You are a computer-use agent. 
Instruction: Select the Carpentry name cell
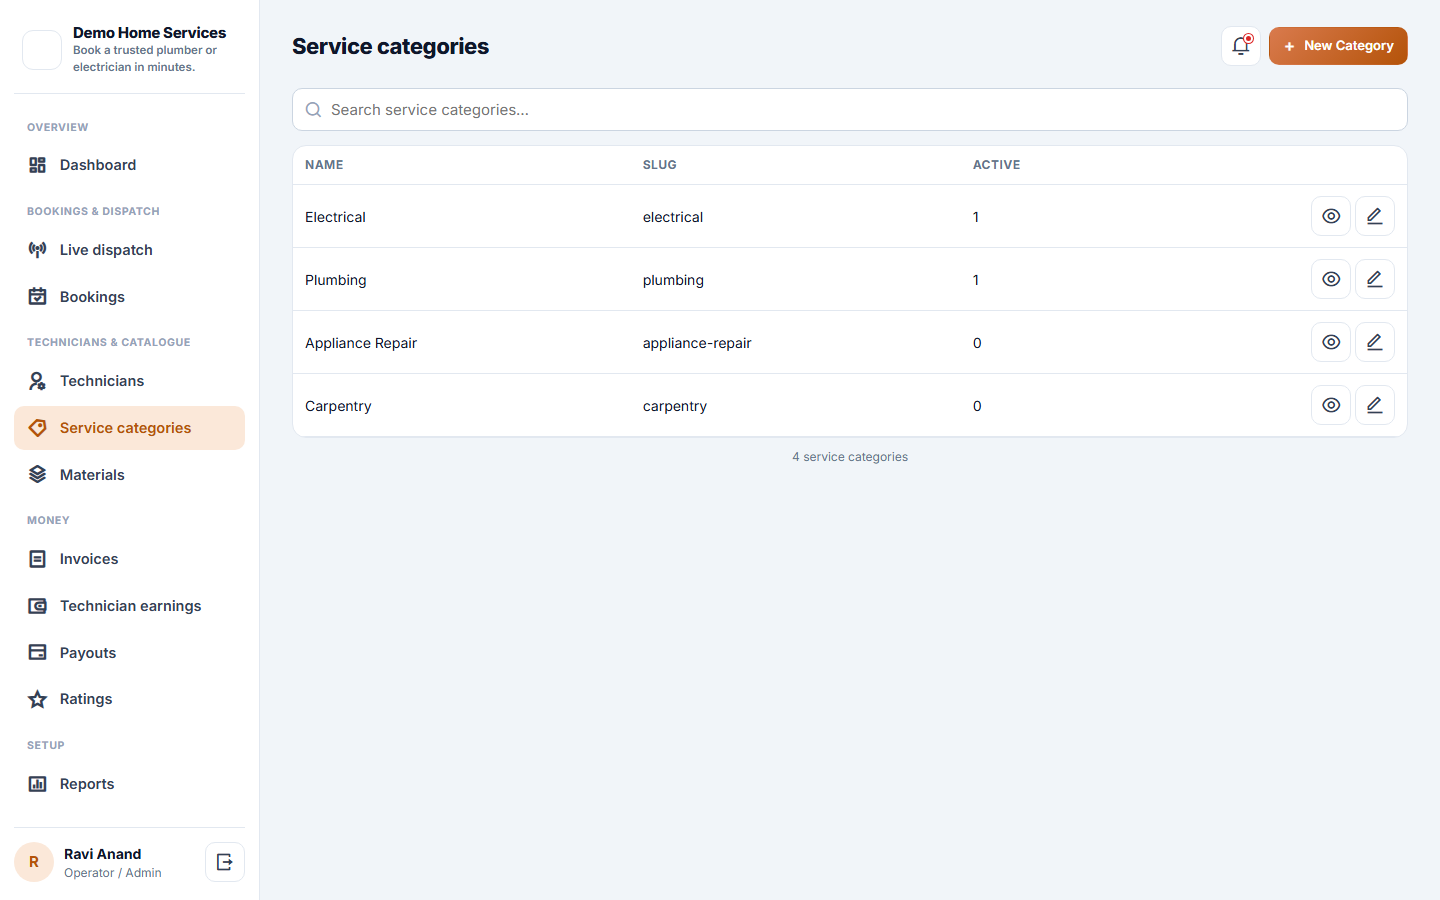click(x=338, y=406)
